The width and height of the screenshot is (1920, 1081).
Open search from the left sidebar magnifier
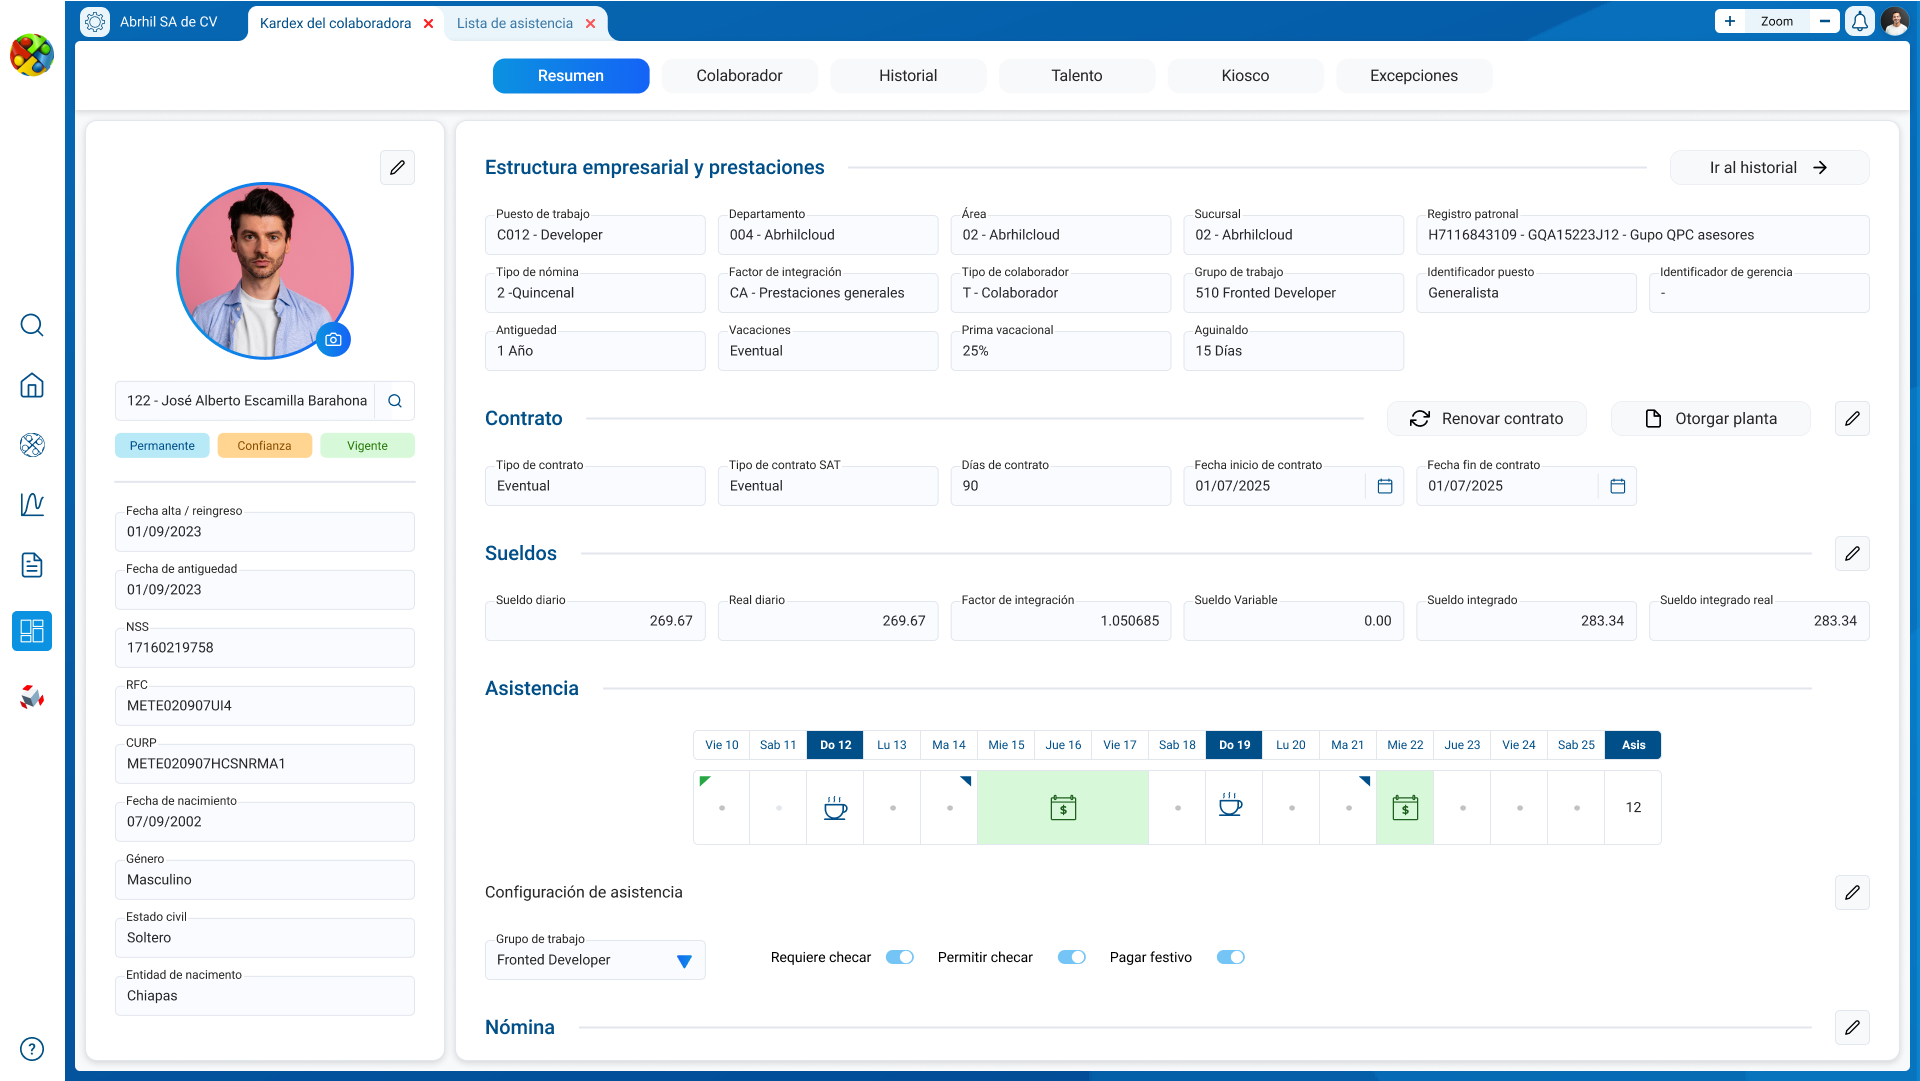tap(32, 325)
